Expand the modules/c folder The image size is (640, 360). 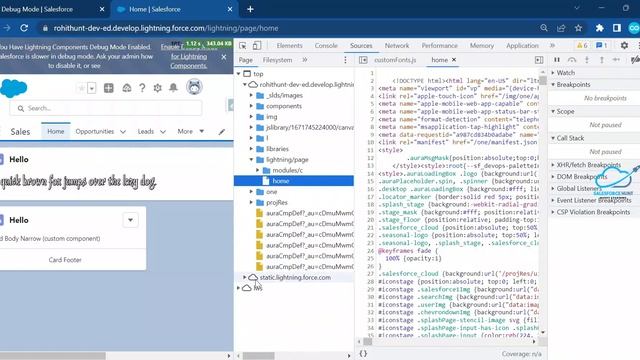click(258, 170)
